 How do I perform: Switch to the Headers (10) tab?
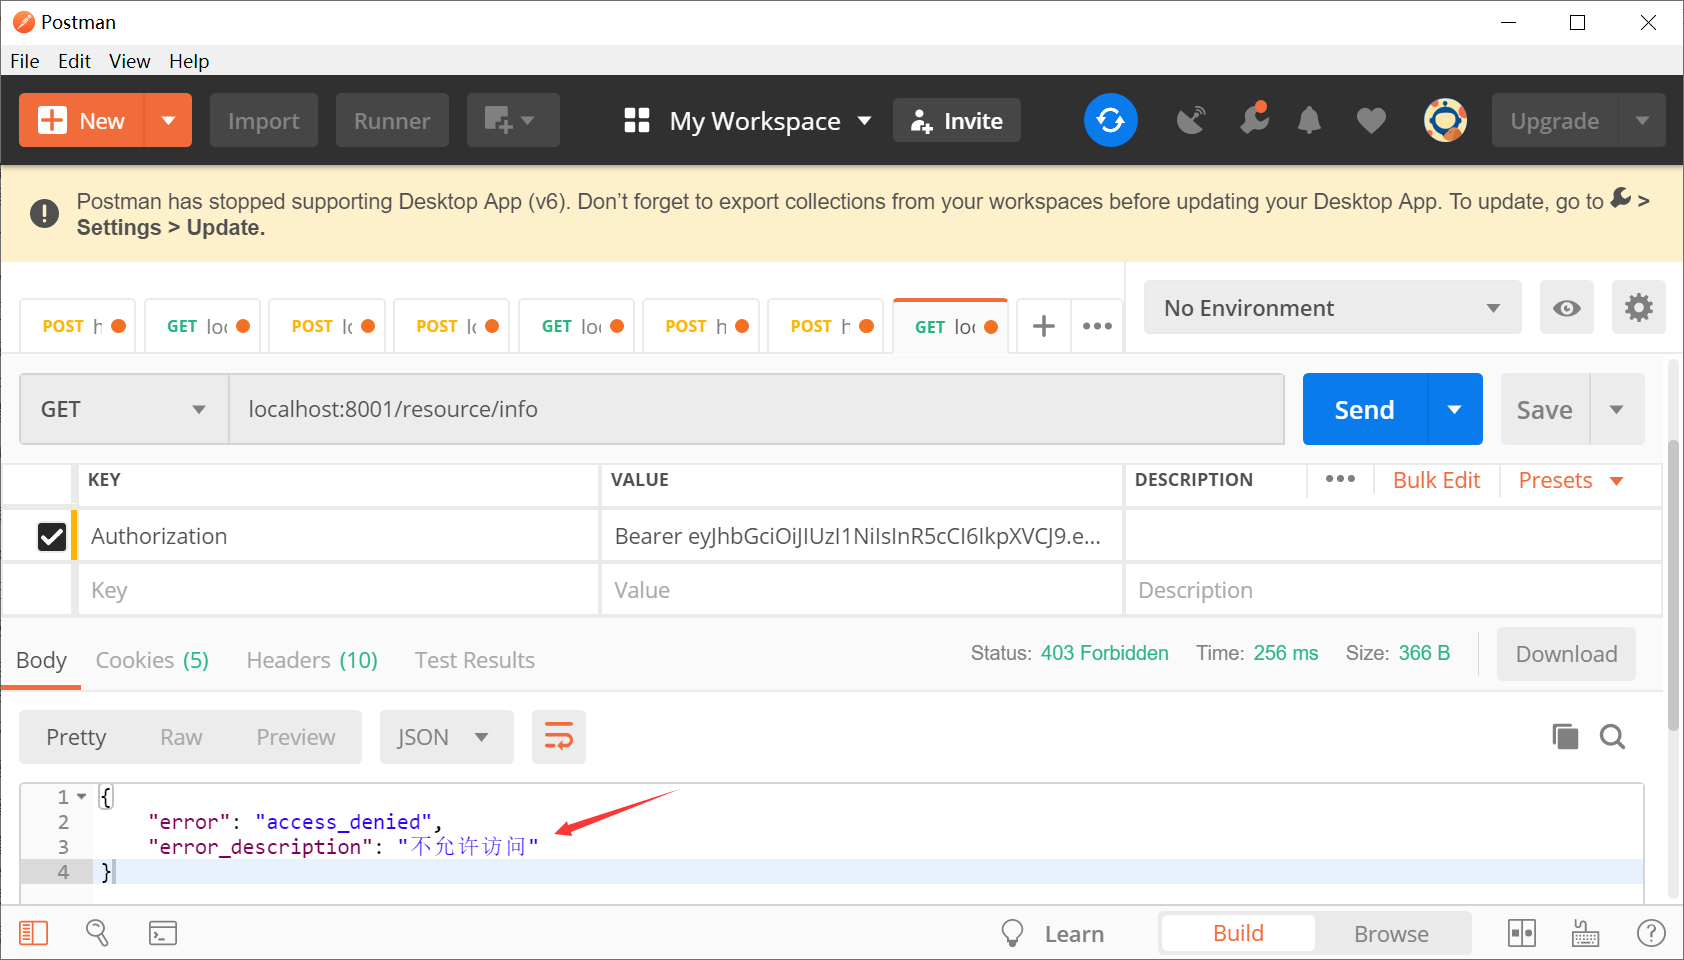(x=312, y=660)
